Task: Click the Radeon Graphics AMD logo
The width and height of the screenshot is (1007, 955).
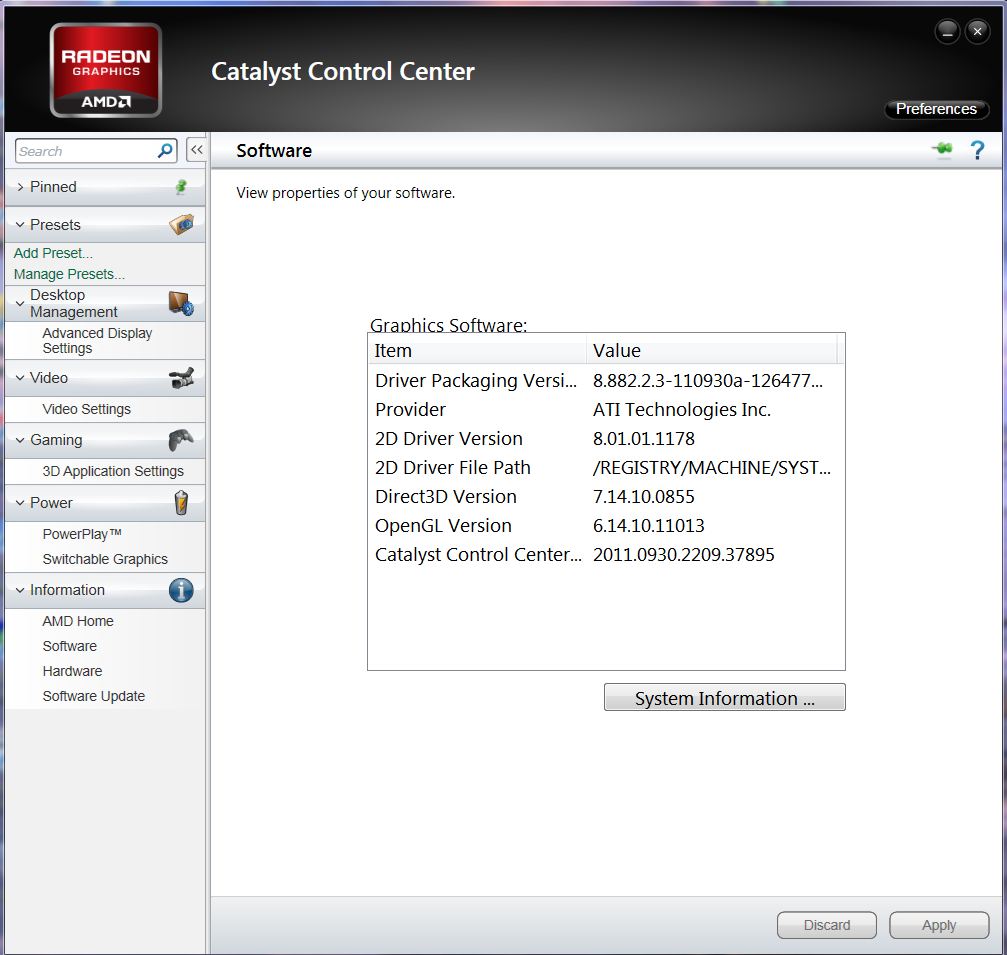Action: point(106,70)
